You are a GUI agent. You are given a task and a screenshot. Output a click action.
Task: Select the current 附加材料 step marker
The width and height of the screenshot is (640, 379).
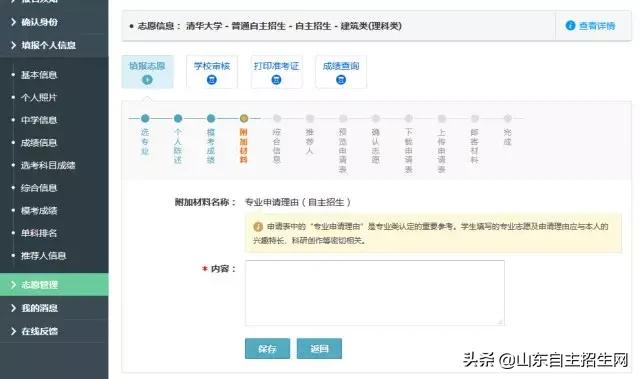pyautogui.click(x=244, y=118)
